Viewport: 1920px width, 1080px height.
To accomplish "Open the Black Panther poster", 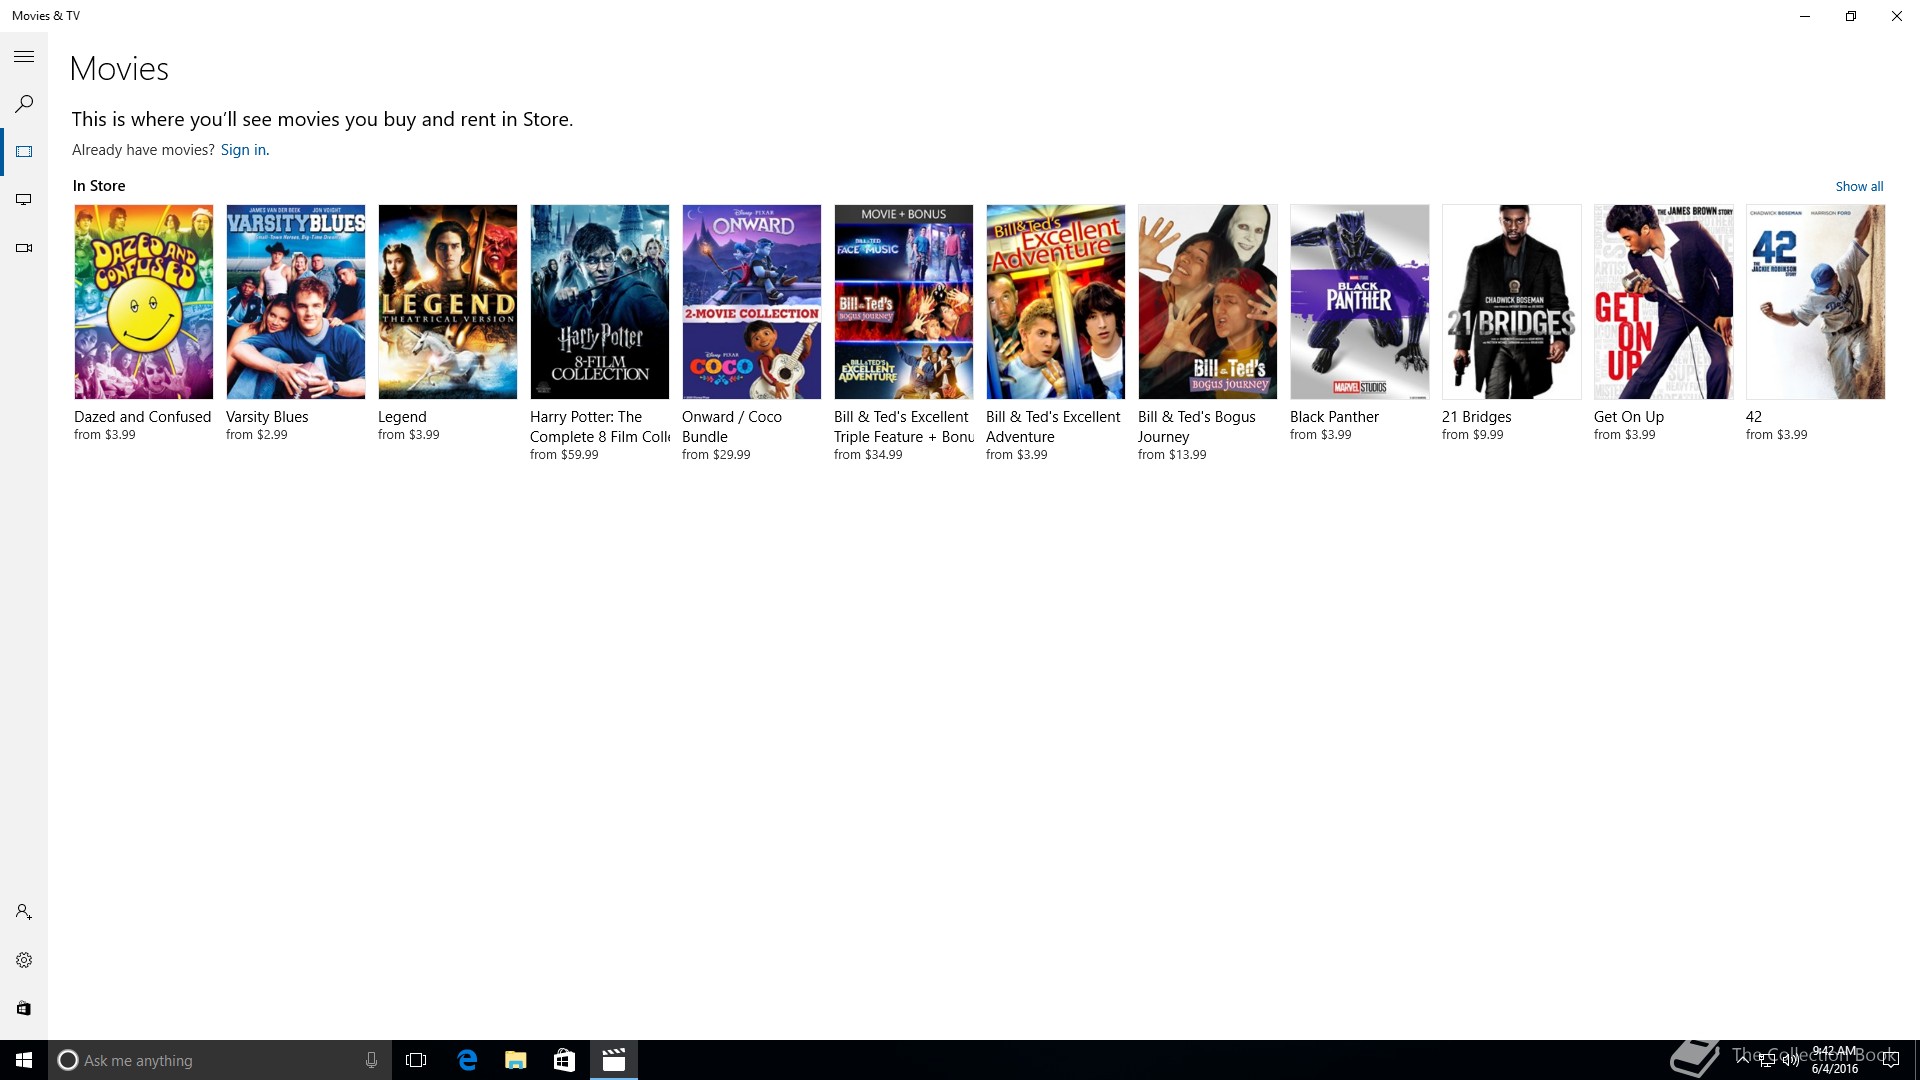I will (1360, 302).
